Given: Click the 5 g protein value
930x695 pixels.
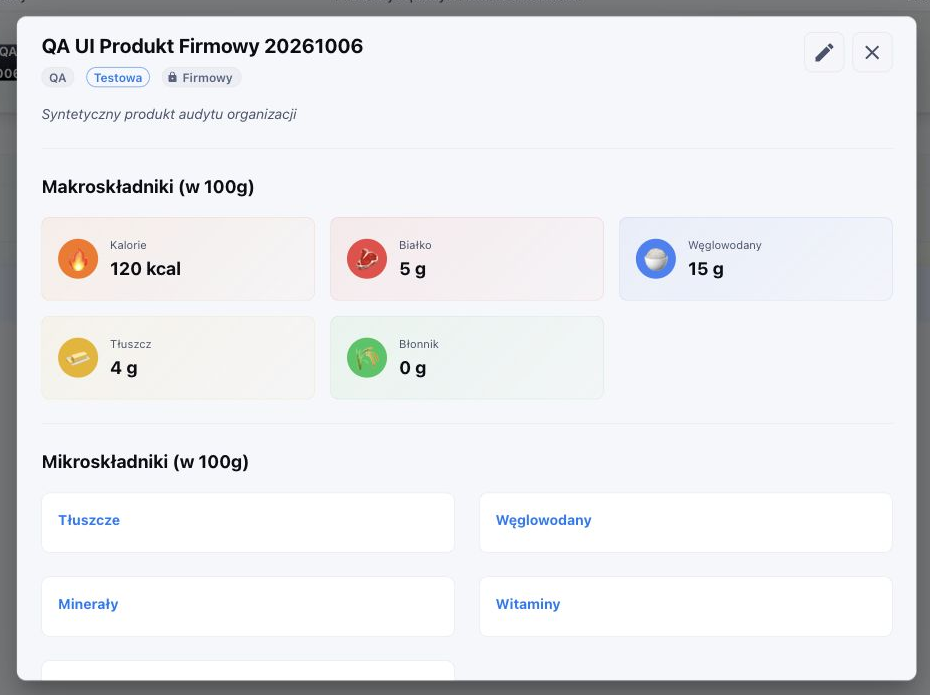Looking at the screenshot, I should 413,269.
